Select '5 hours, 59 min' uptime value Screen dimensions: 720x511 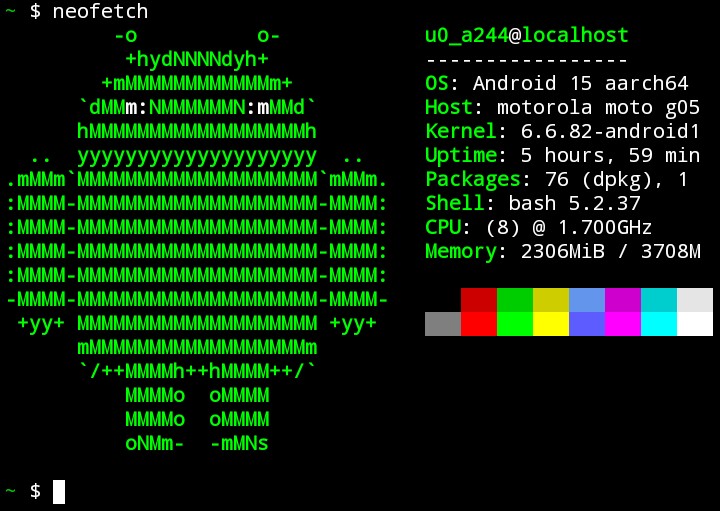click(610, 156)
